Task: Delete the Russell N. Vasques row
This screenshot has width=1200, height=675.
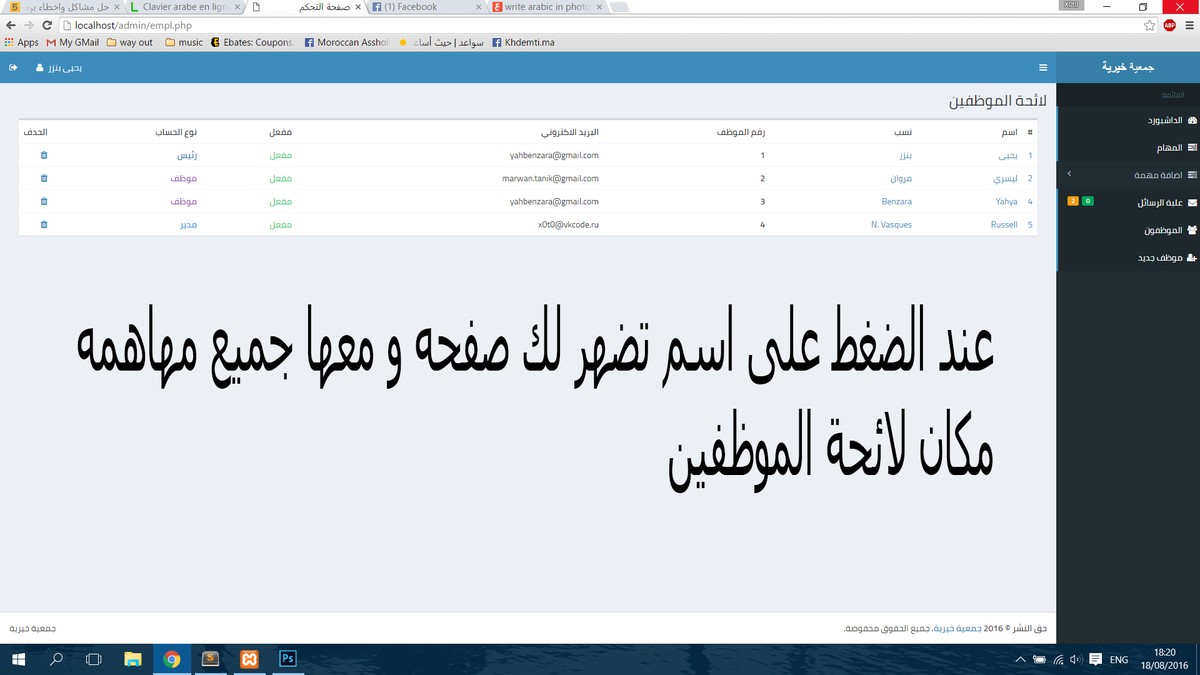Action: pos(43,225)
